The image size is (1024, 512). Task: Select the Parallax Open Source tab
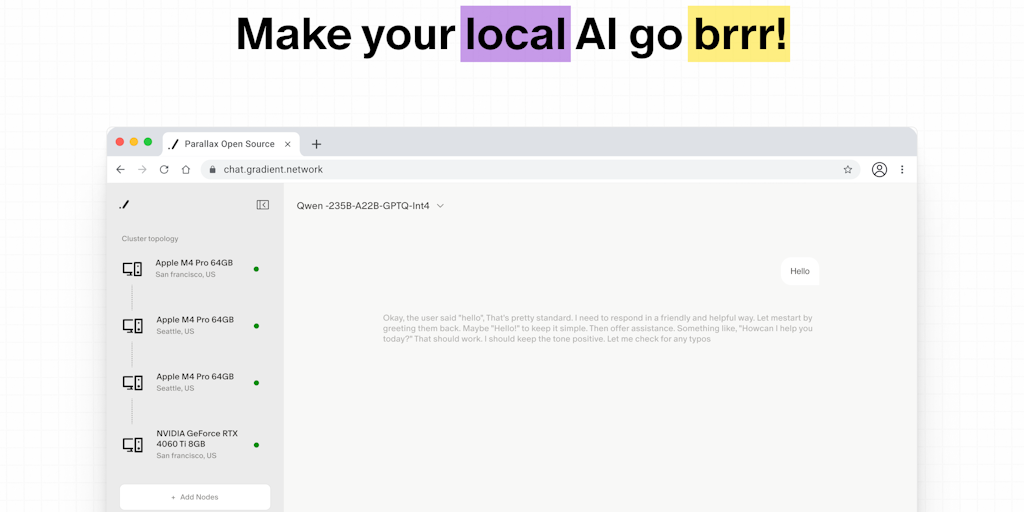(x=231, y=144)
